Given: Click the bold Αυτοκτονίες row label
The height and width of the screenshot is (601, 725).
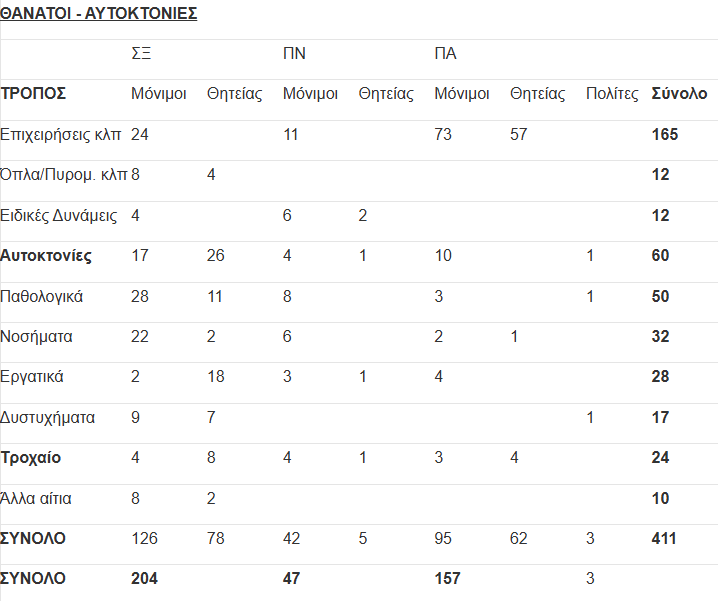Looking at the screenshot, I should pos(46,256).
